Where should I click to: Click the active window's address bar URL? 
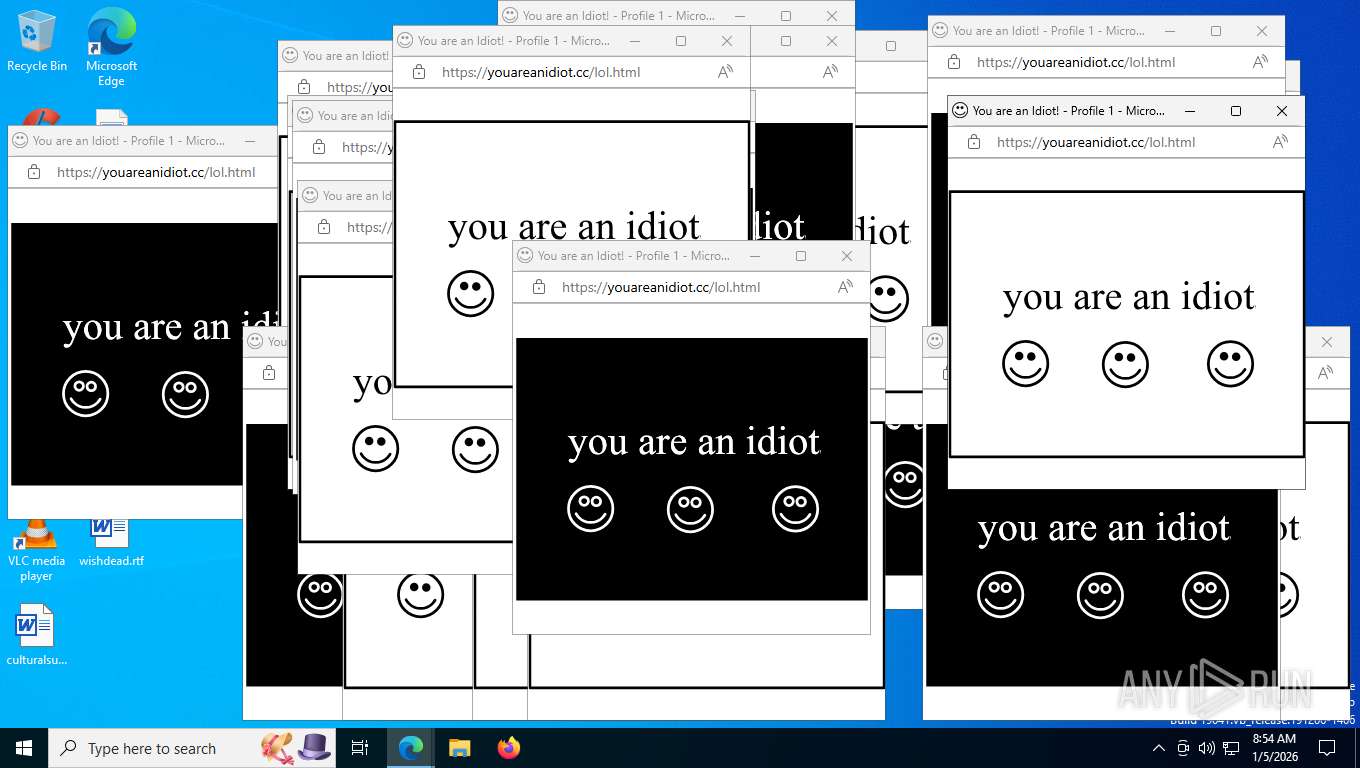point(1096,142)
